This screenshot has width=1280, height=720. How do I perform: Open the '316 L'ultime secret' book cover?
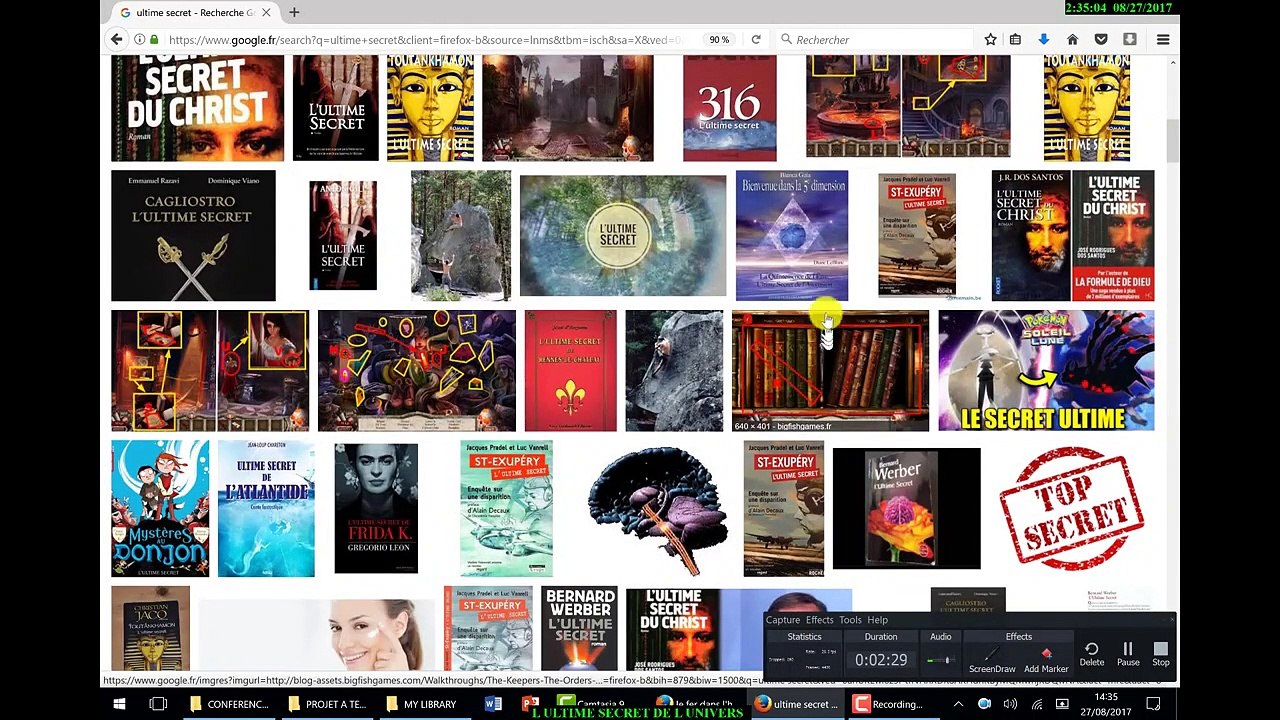pyautogui.click(x=729, y=108)
